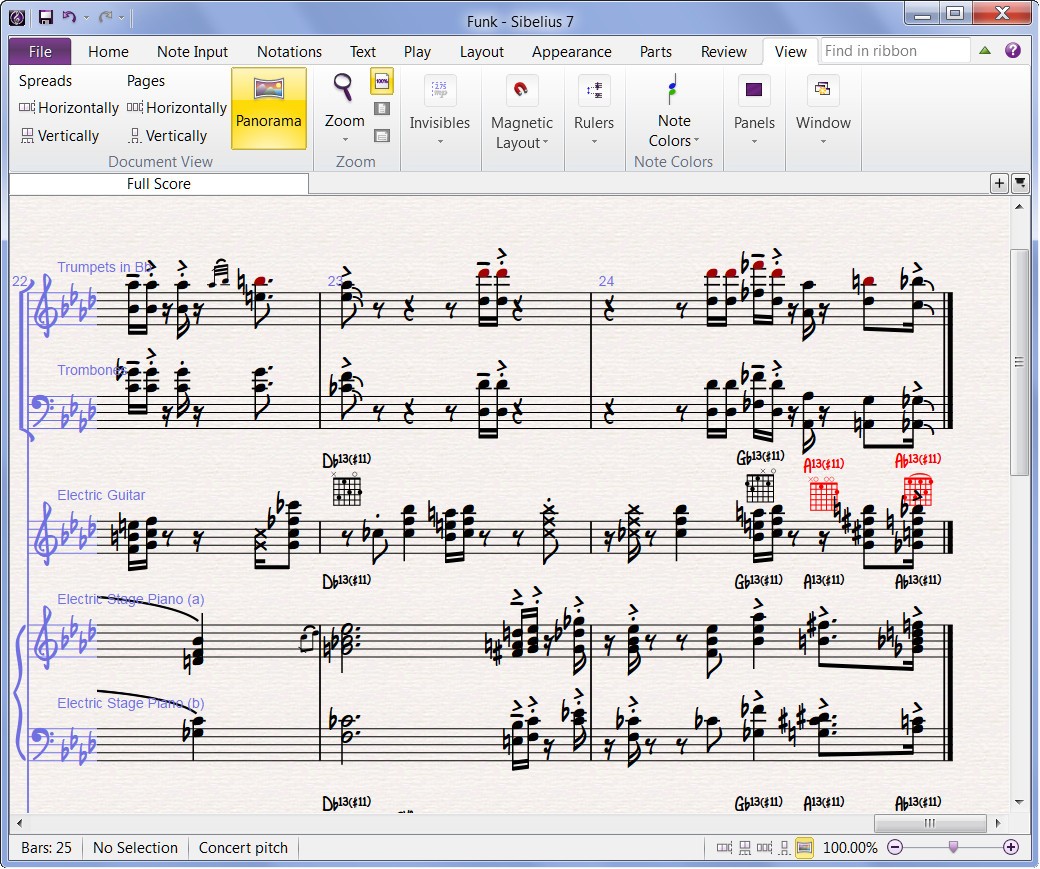Click in the Find in ribbon field

coord(895,51)
